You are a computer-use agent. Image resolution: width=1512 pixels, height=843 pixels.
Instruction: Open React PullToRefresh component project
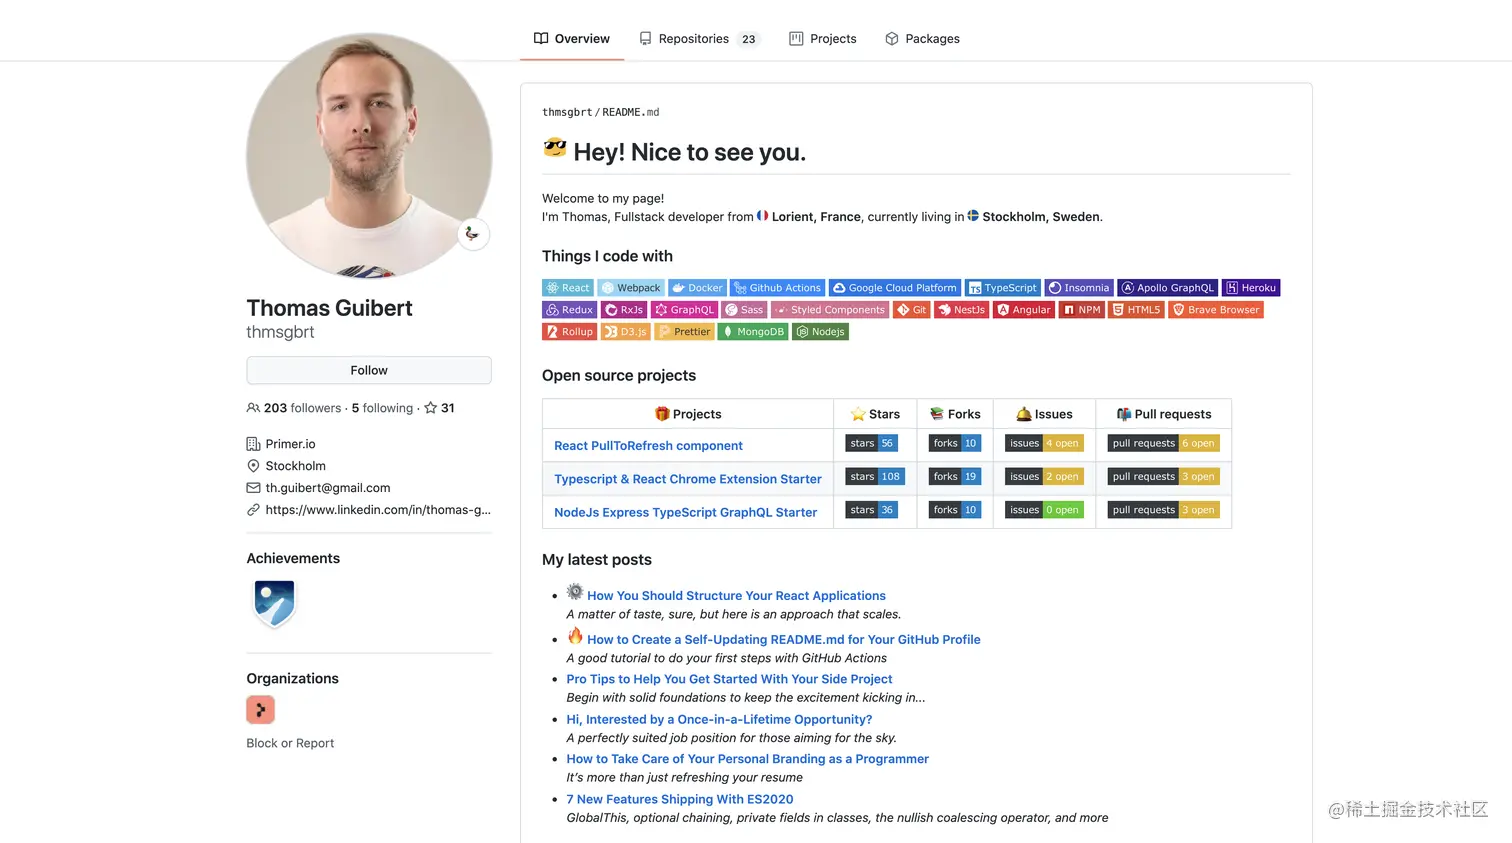pos(648,446)
